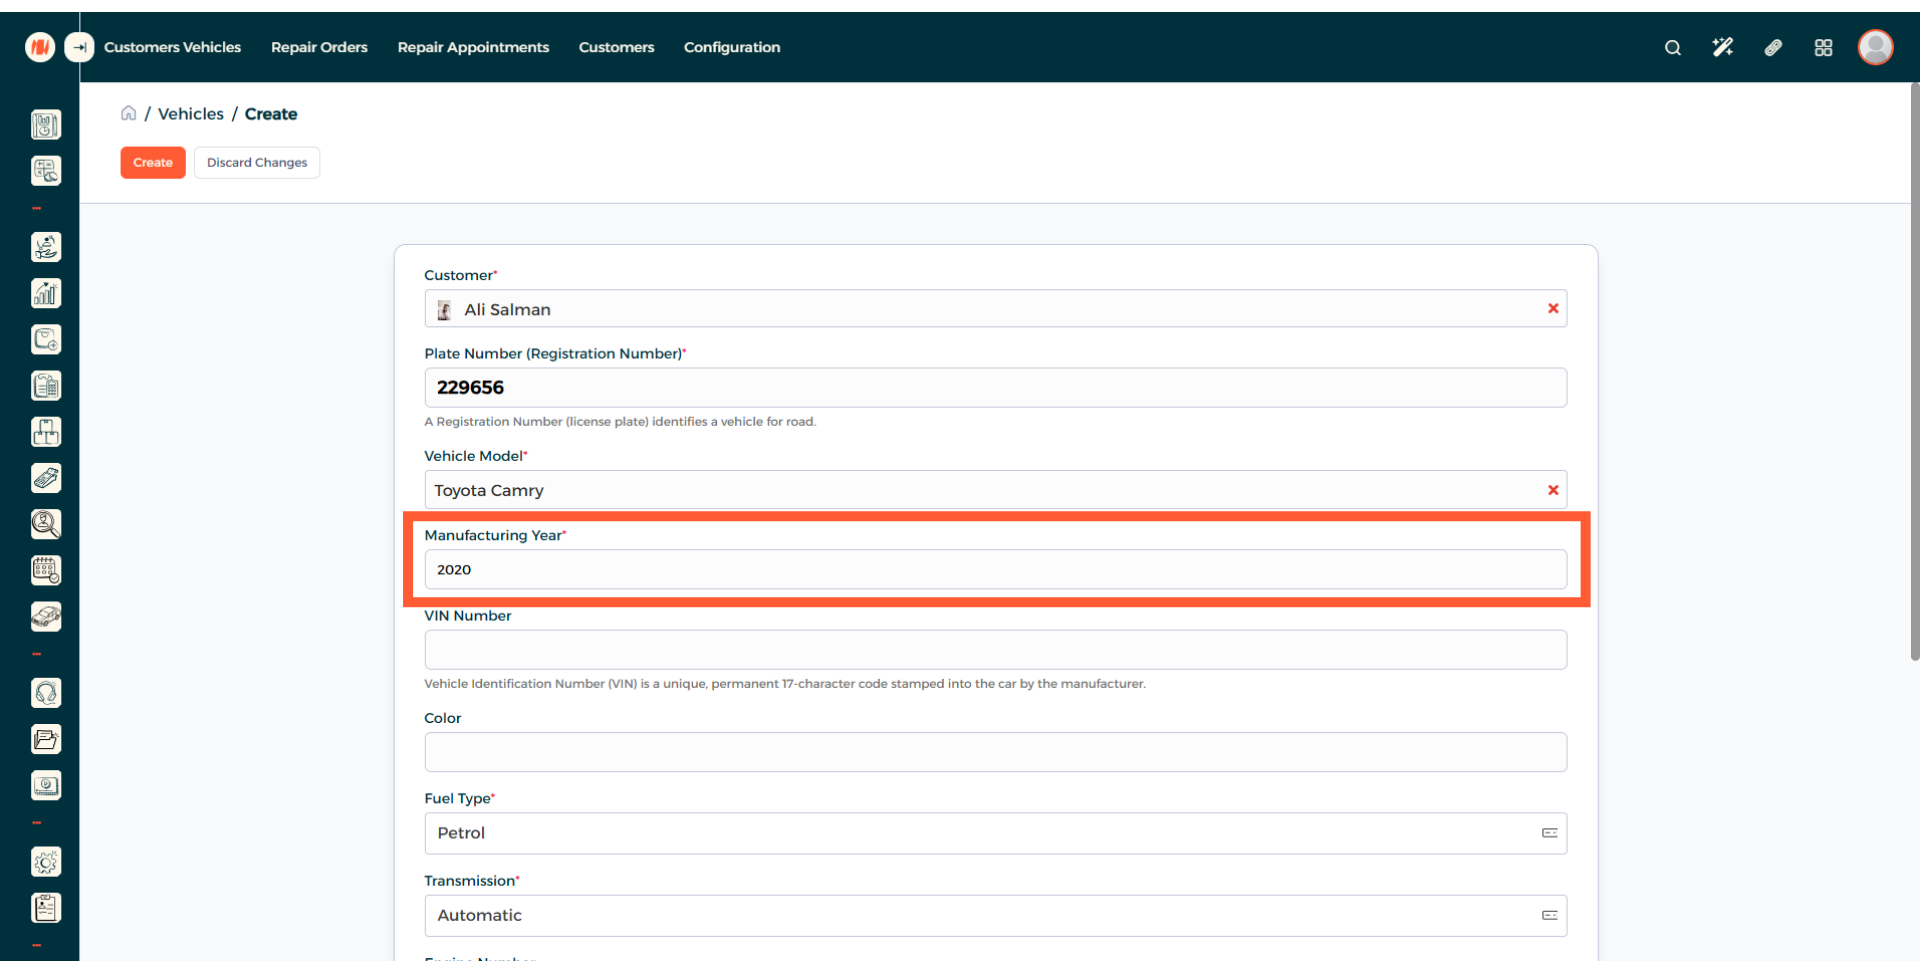Open the Vehicle Model Toyota Camry selector

[980, 490]
